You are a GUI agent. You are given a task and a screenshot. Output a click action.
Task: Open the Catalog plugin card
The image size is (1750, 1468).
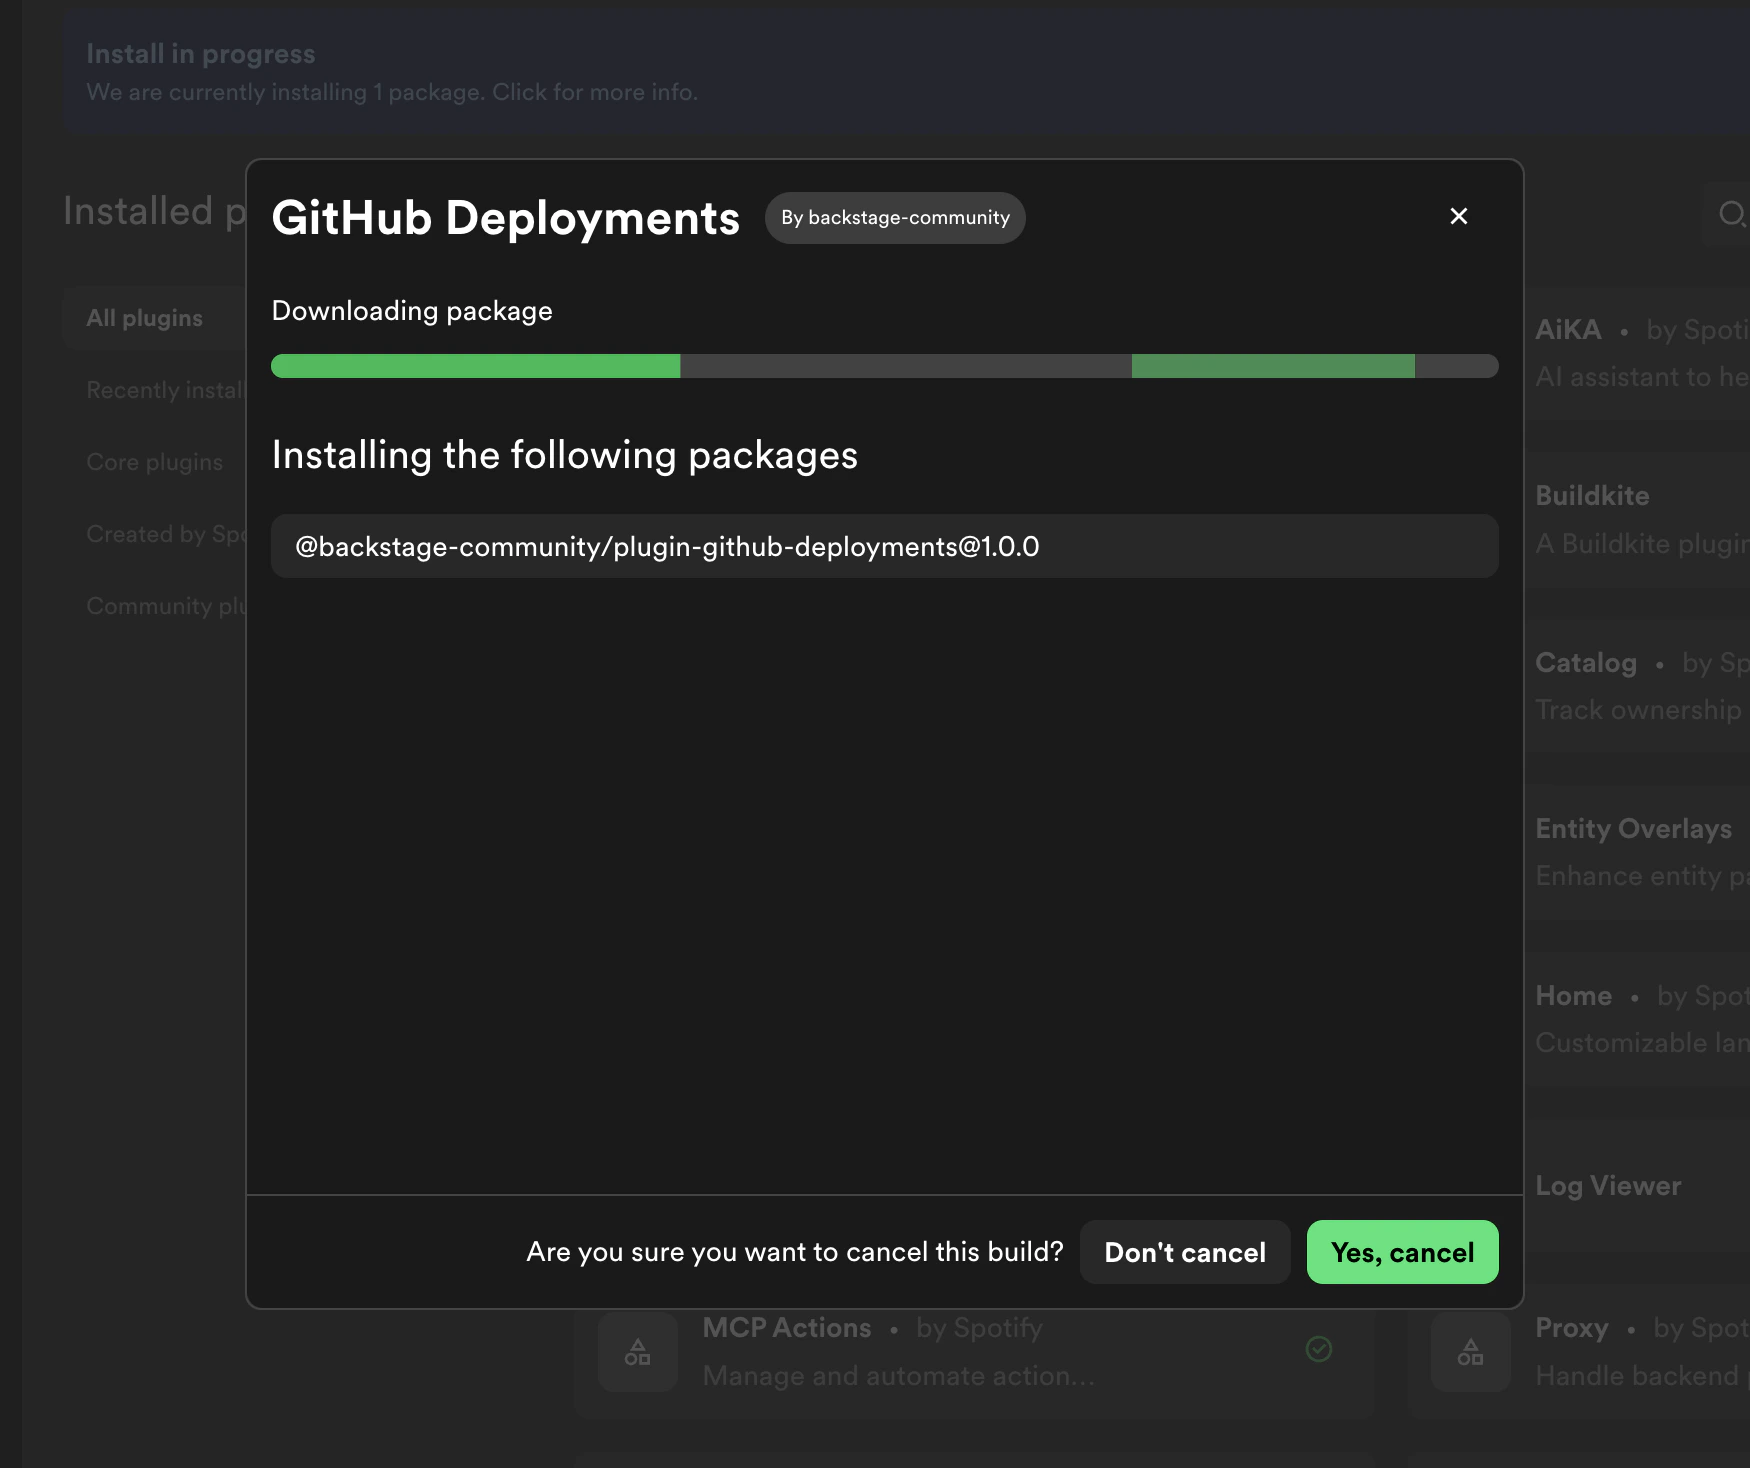click(x=1637, y=686)
